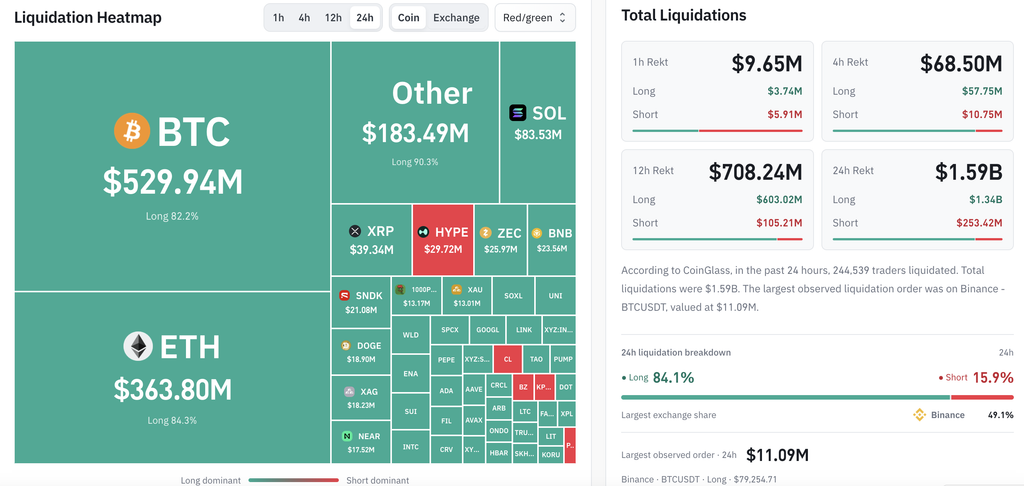
Task: Open the 1h Rekt card showing $9.65M
Action: [x=717, y=91]
